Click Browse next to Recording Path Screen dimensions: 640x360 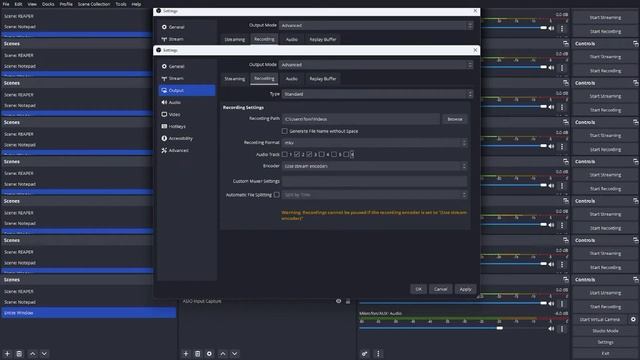455,119
